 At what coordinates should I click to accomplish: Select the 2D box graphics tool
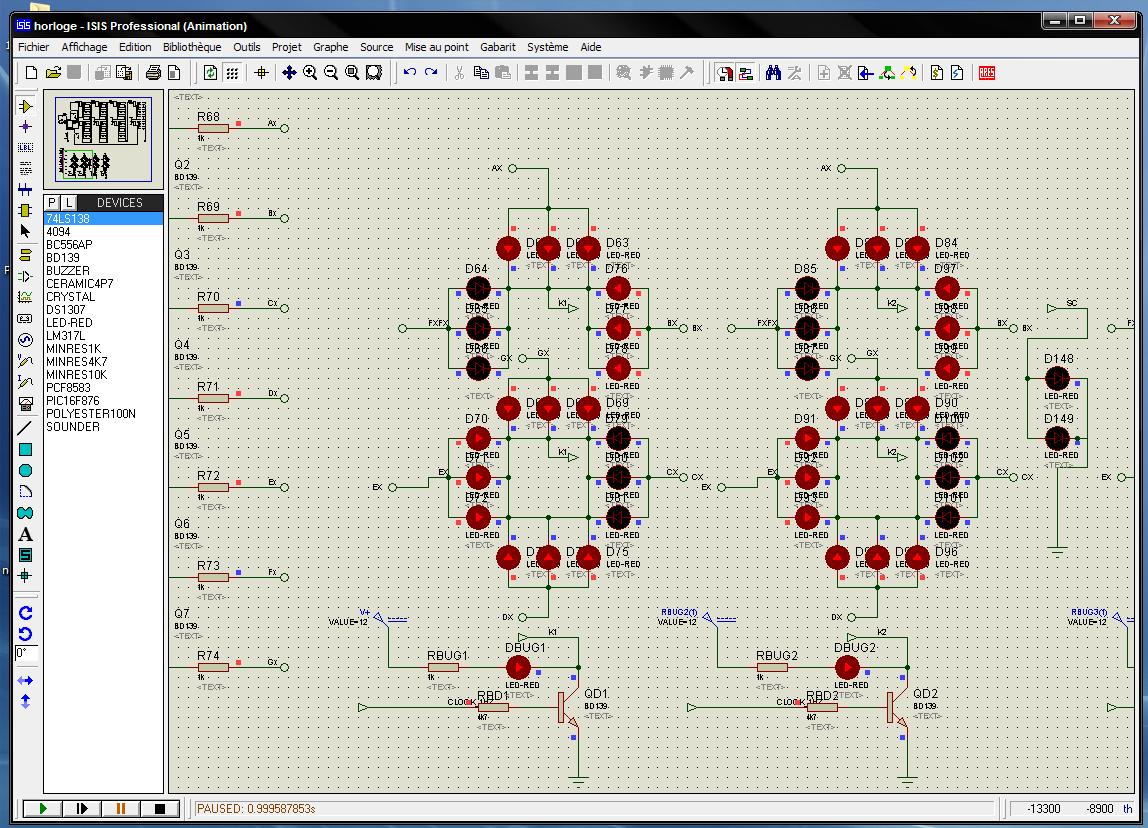pyautogui.click(x=26, y=450)
